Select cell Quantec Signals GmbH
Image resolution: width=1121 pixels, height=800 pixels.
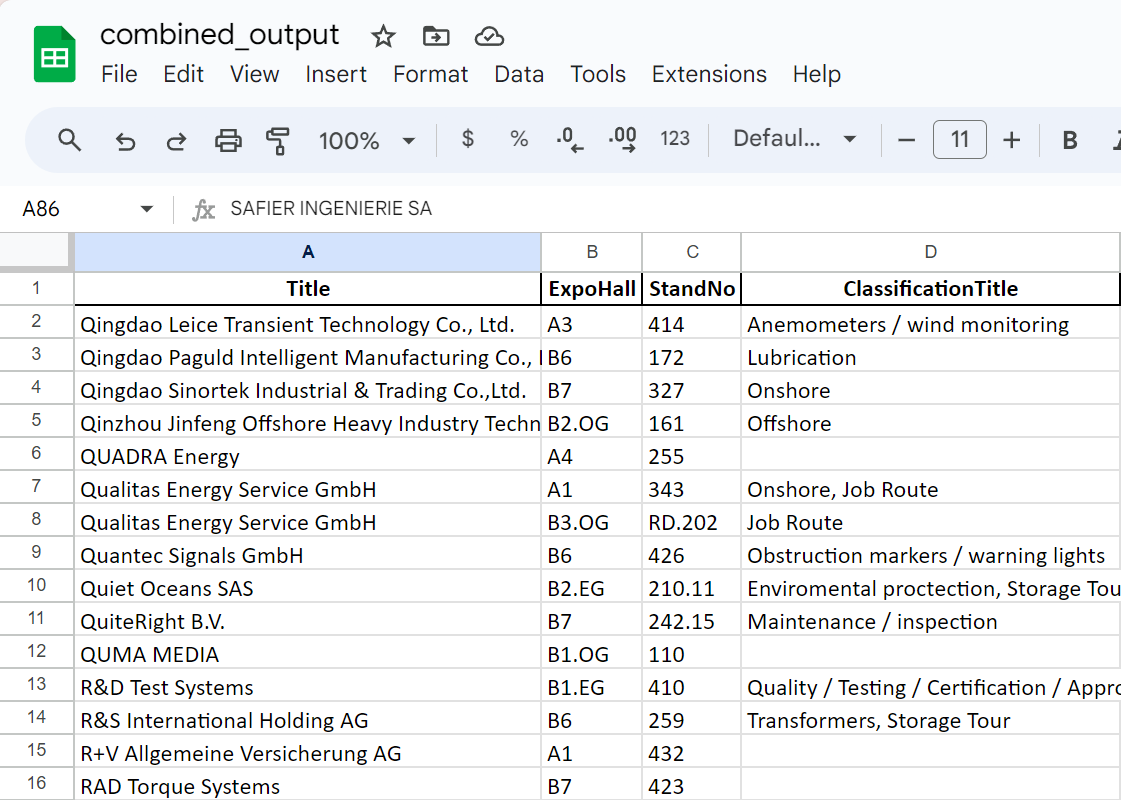tap(307, 555)
